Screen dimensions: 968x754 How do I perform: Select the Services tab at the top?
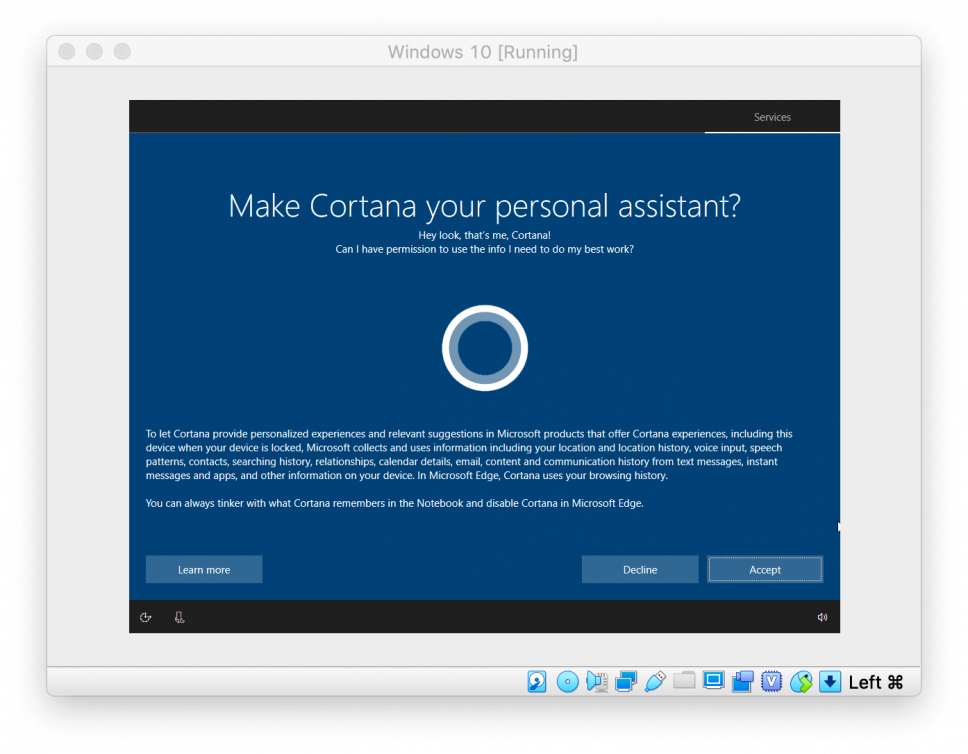click(x=772, y=117)
